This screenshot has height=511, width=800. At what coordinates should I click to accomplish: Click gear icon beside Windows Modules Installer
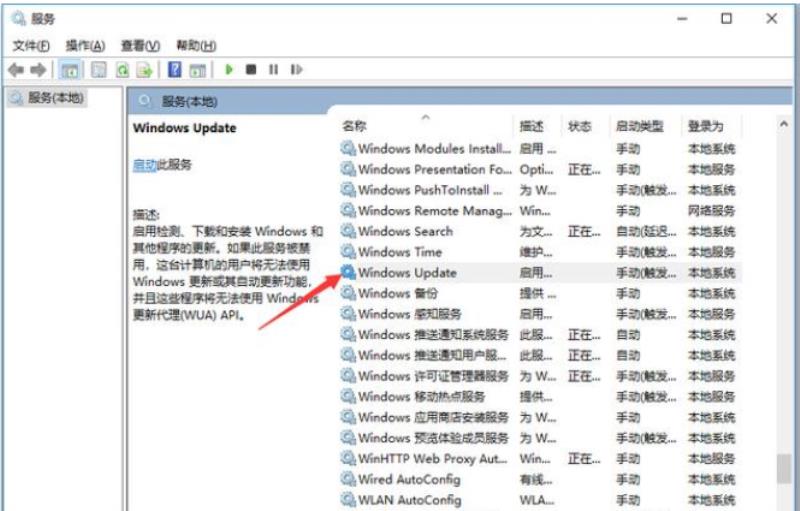(x=348, y=148)
